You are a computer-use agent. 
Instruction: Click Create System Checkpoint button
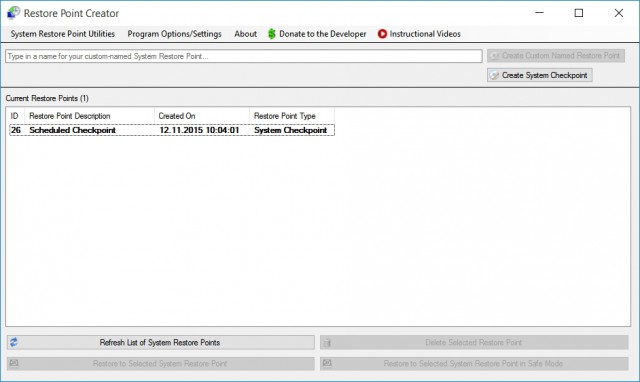tap(540, 75)
